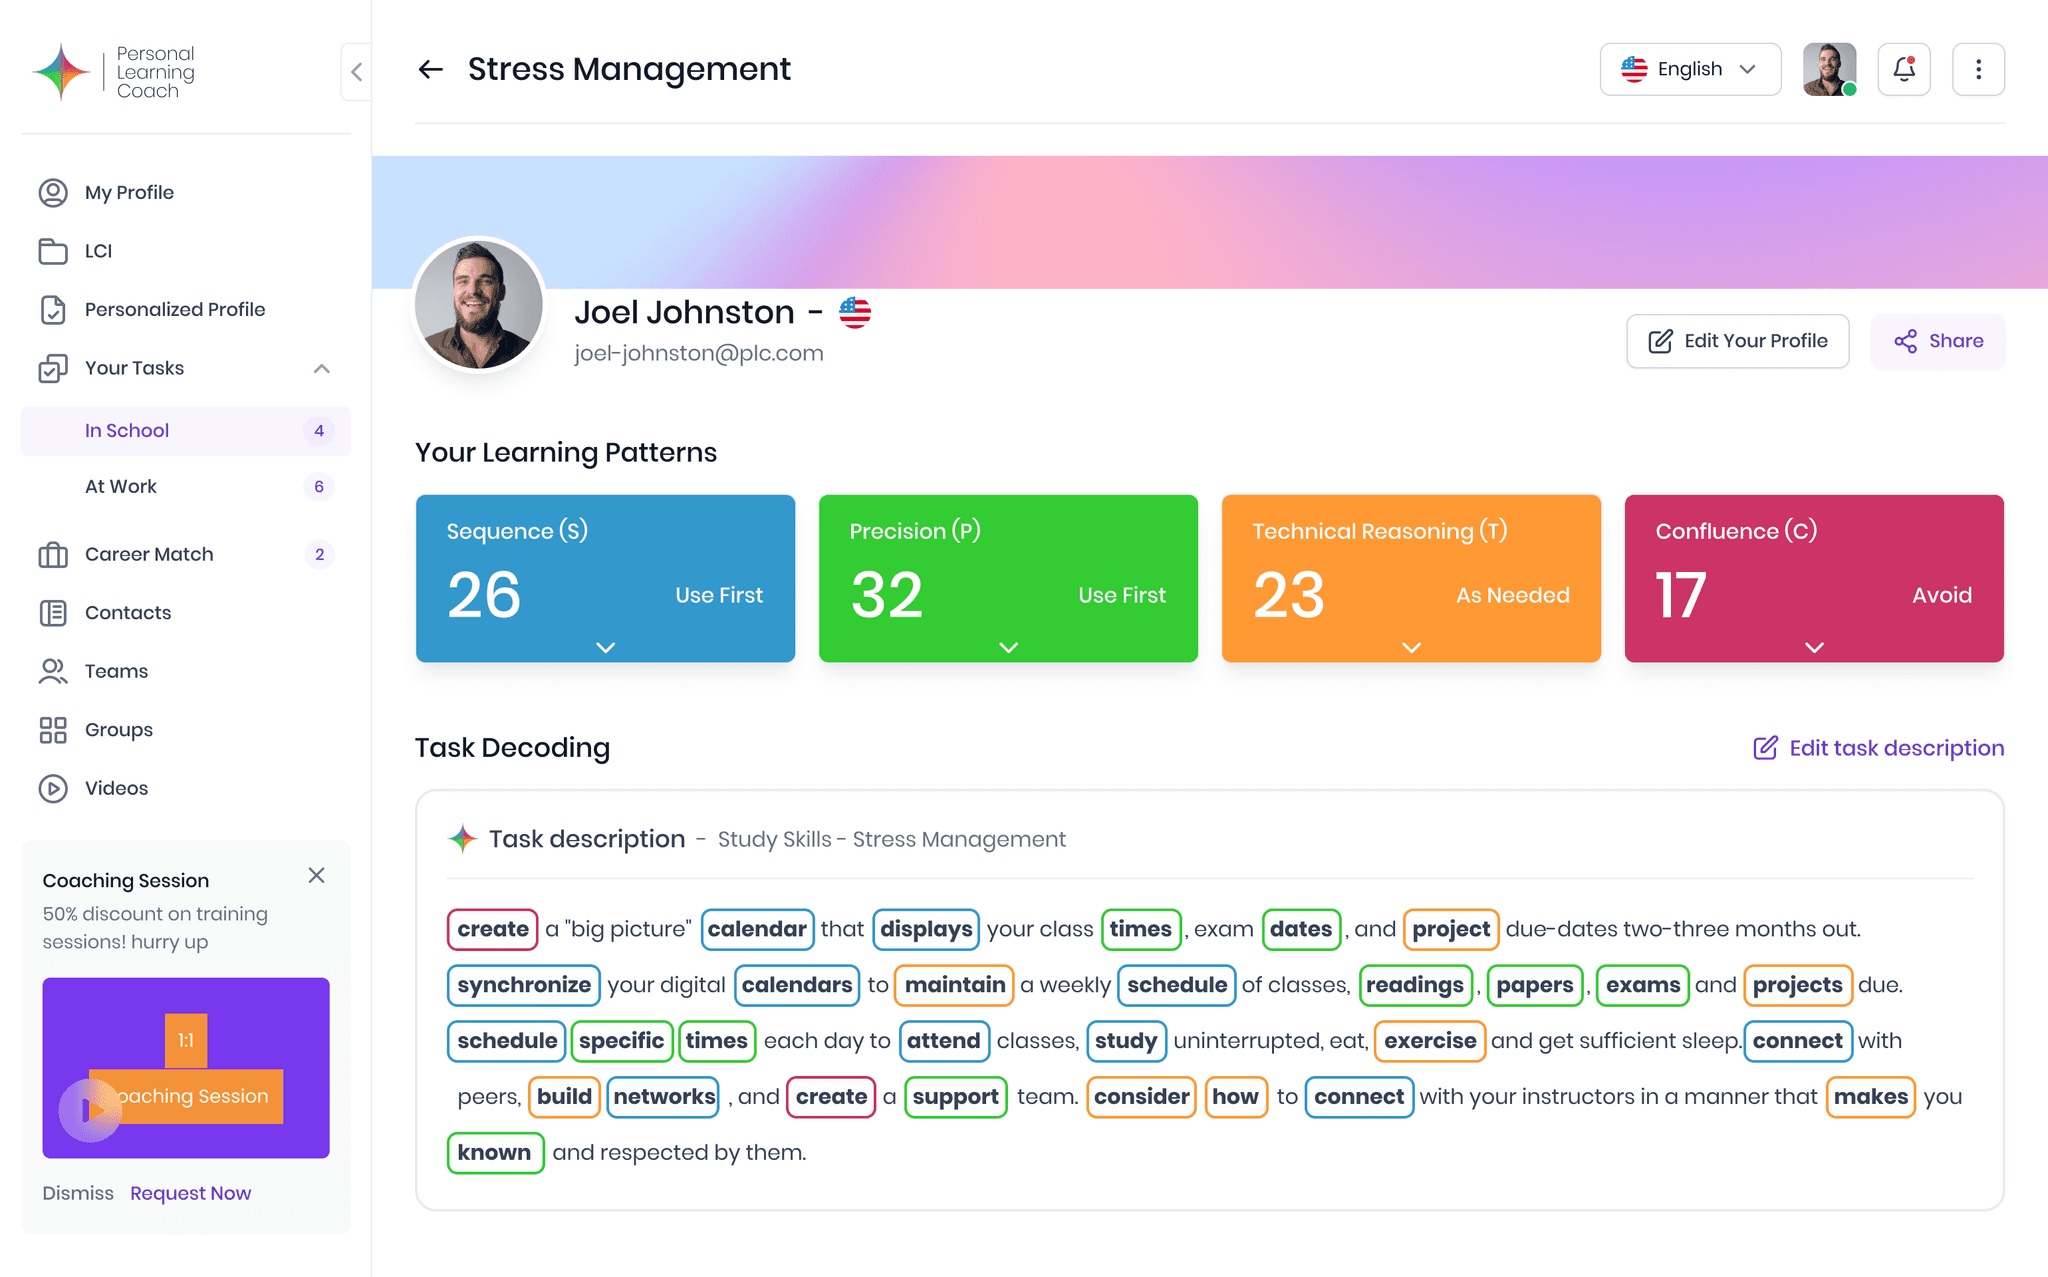Screen dimensions: 2048x1277
Task: Click the Groups grid icon
Action: click(x=53, y=730)
